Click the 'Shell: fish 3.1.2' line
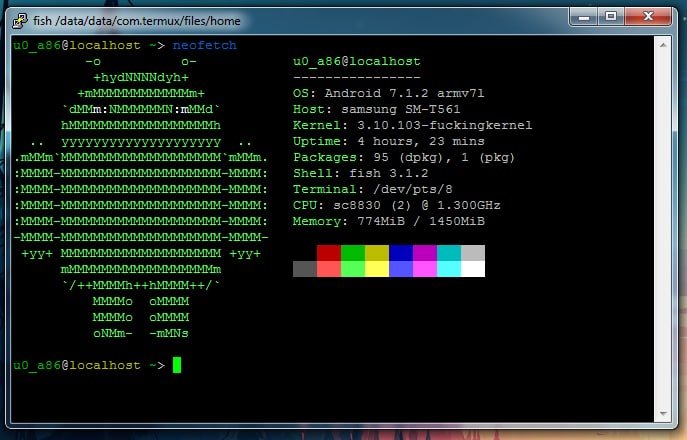Viewport: 687px width, 440px height. pyautogui.click(x=361, y=173)
